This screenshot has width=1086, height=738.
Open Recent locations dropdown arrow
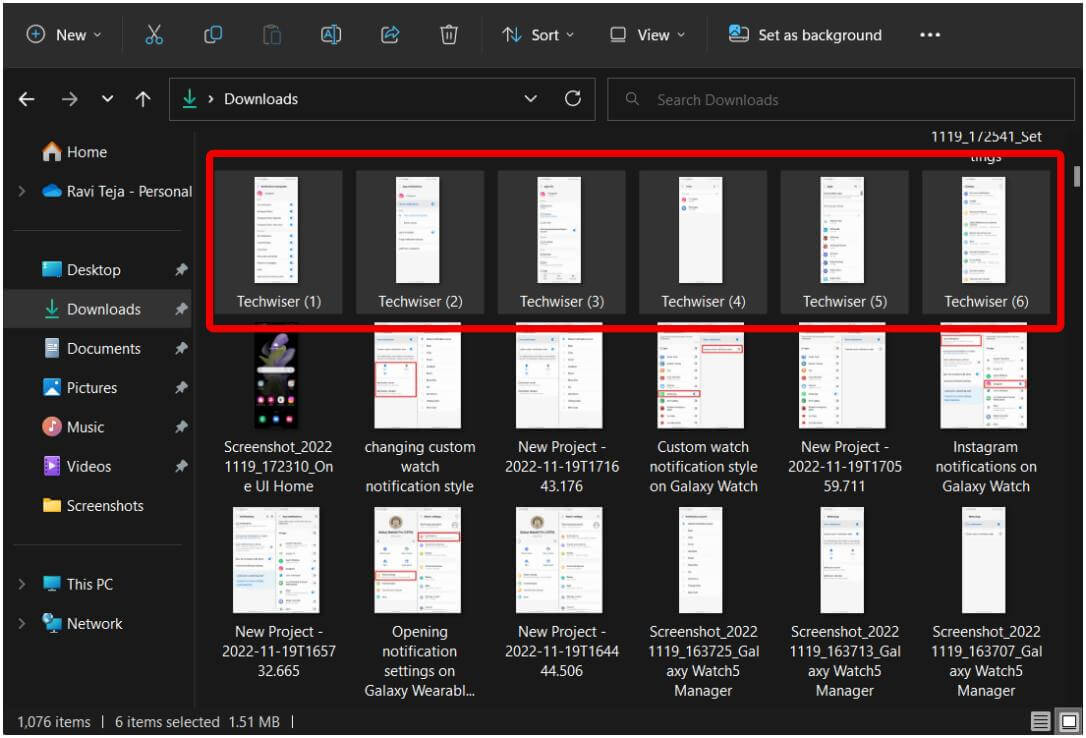coord(107,99)
